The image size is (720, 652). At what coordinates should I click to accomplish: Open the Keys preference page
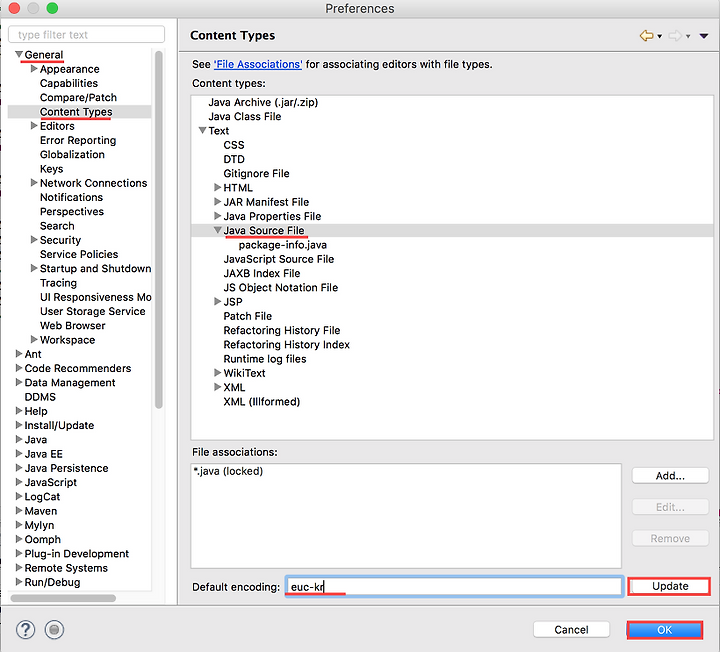point(51,169)
